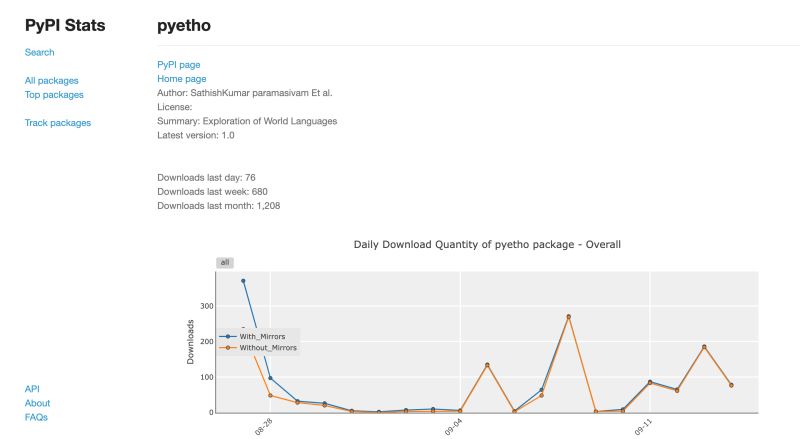Open the PyPI page link
The image size is (800, 439).
pyautogui.click(x=179, y=64)
